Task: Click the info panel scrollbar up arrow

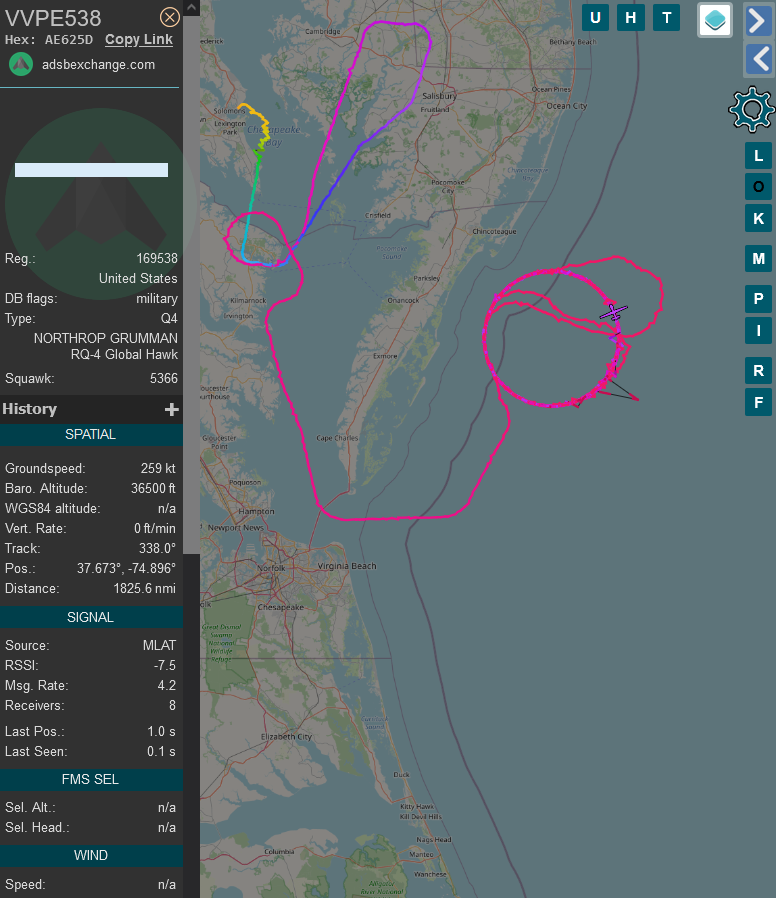Action: [x=191, y=7]
